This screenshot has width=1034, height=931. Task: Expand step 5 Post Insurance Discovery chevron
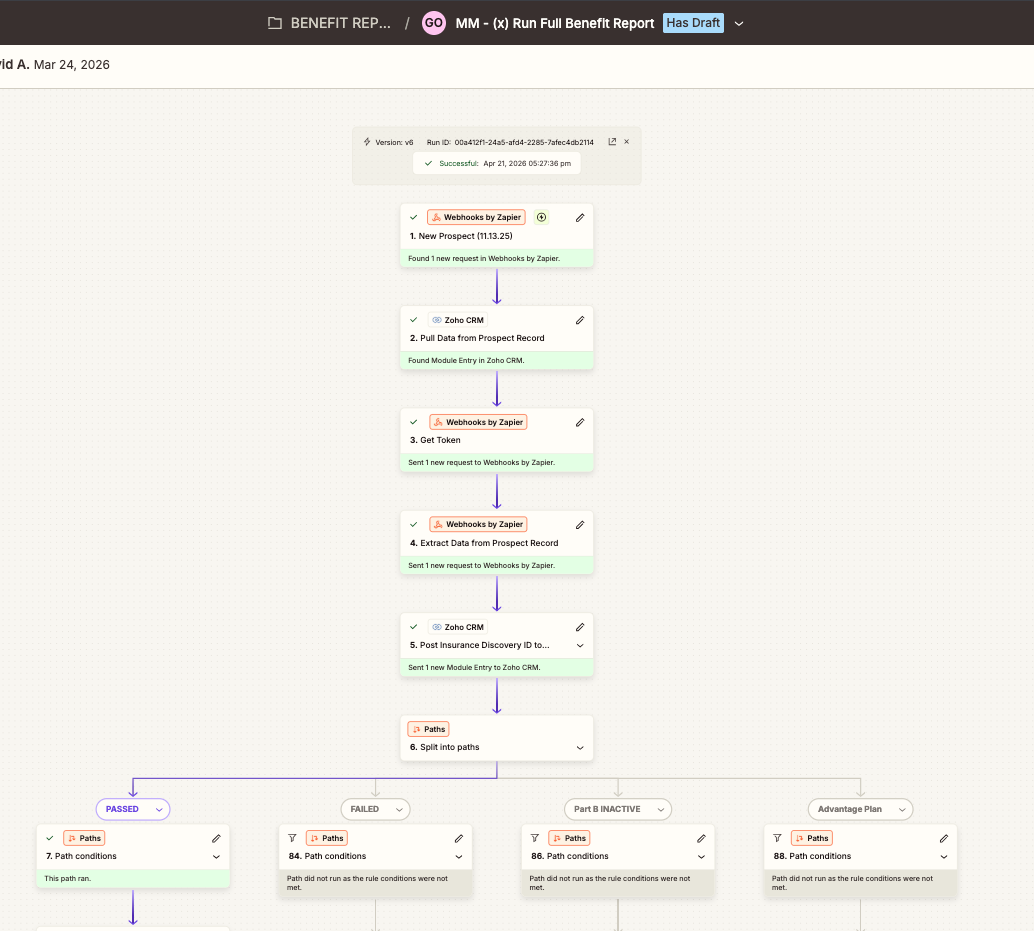(580, 646)
